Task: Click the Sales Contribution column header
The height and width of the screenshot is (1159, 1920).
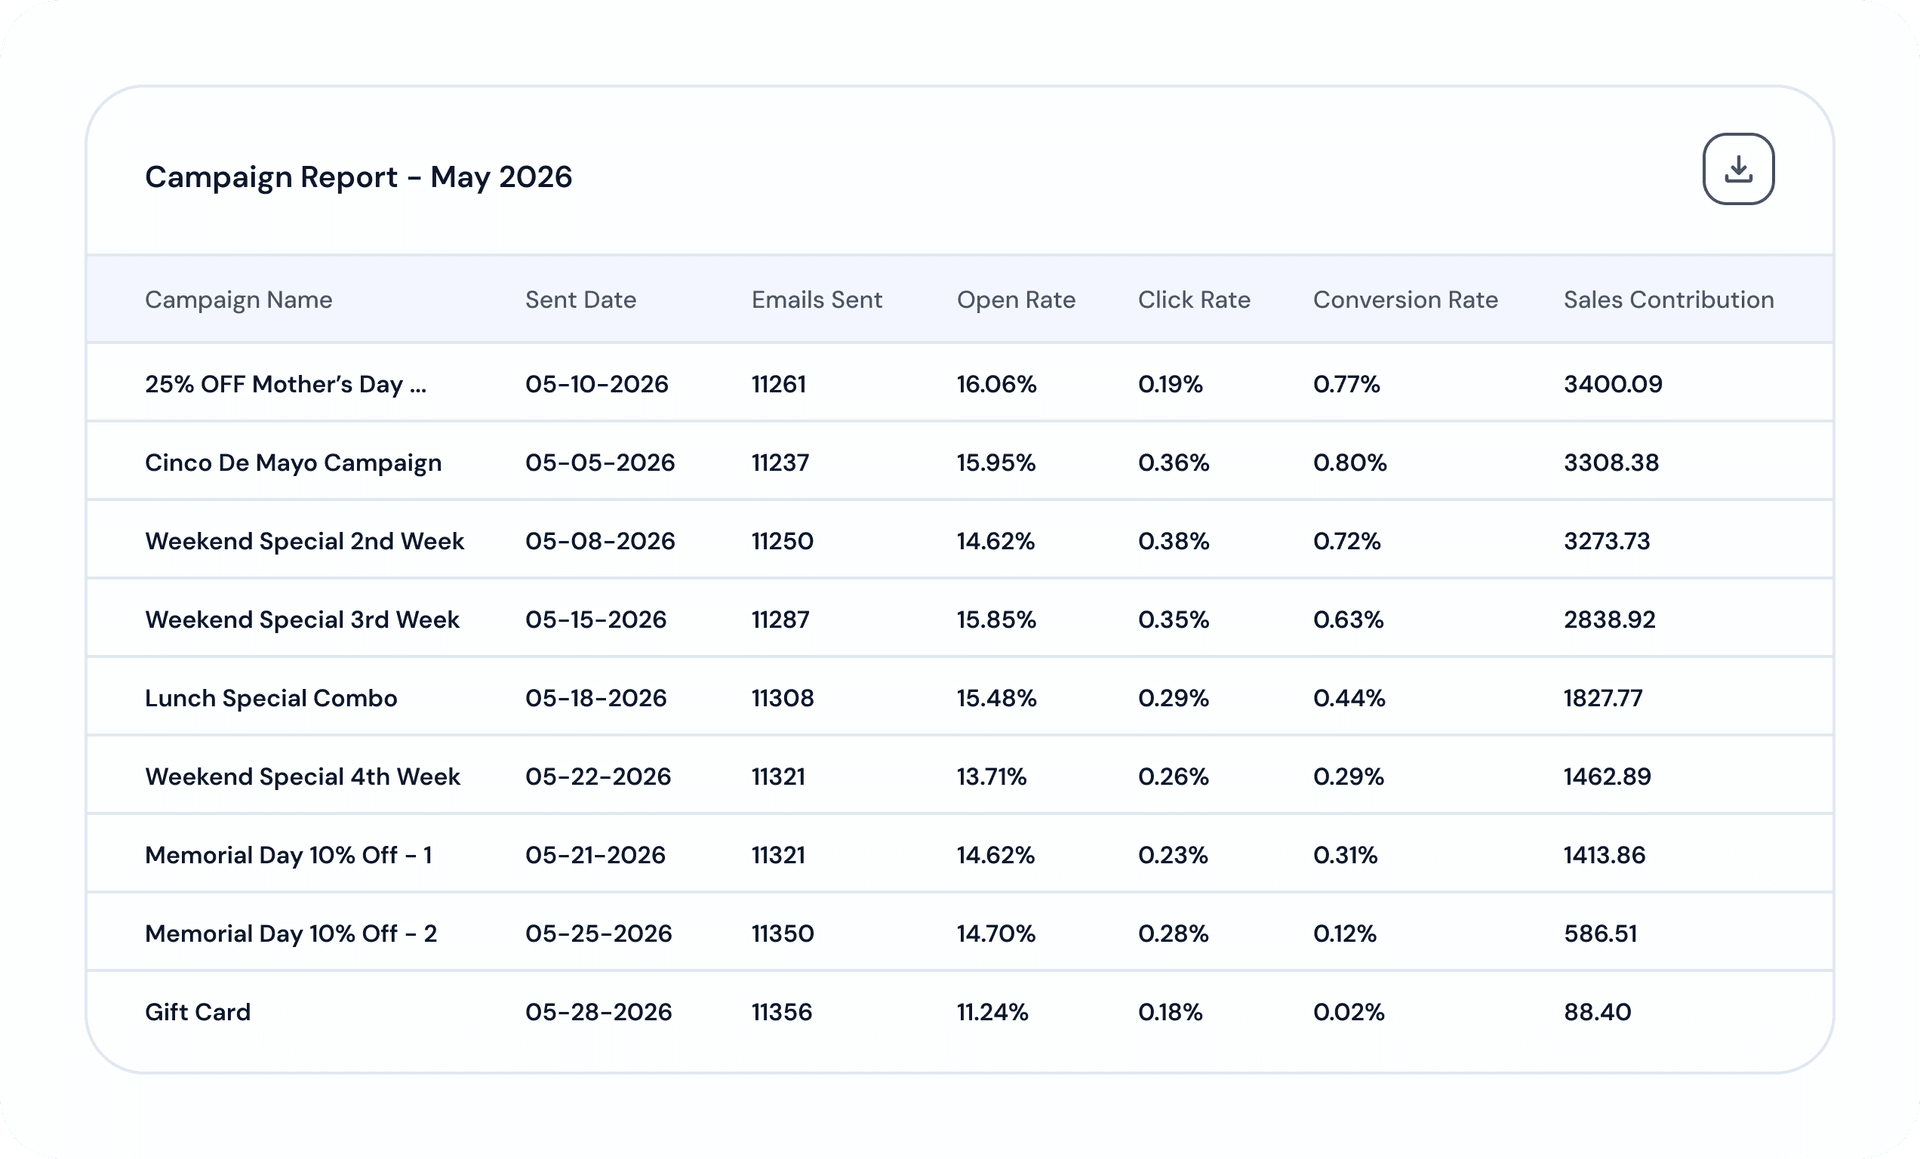Action: tap(1669, 300)
